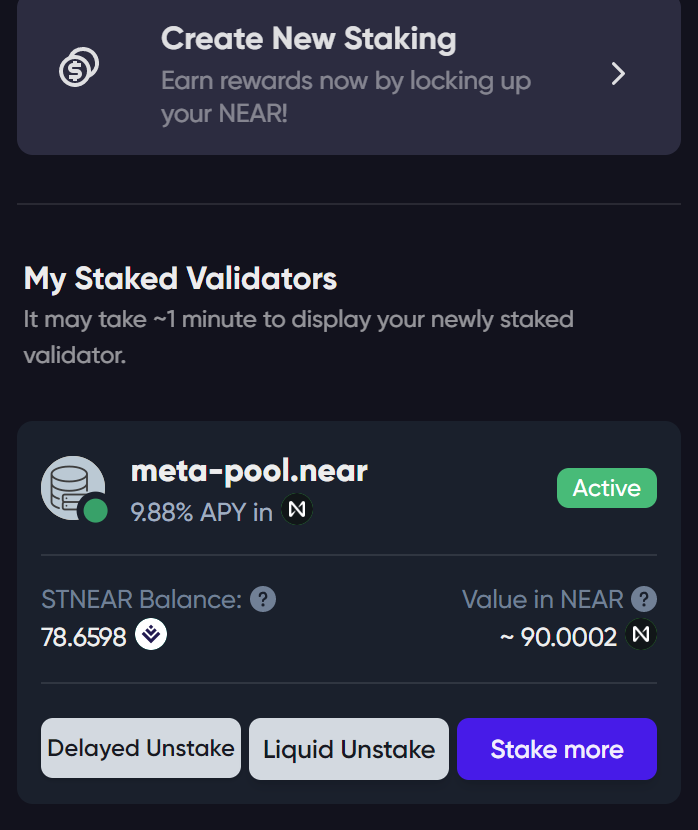This screenshot has height=830, width=698.
Task: Open Value in NEAR help question mark
Action: (x=644, y=599)
